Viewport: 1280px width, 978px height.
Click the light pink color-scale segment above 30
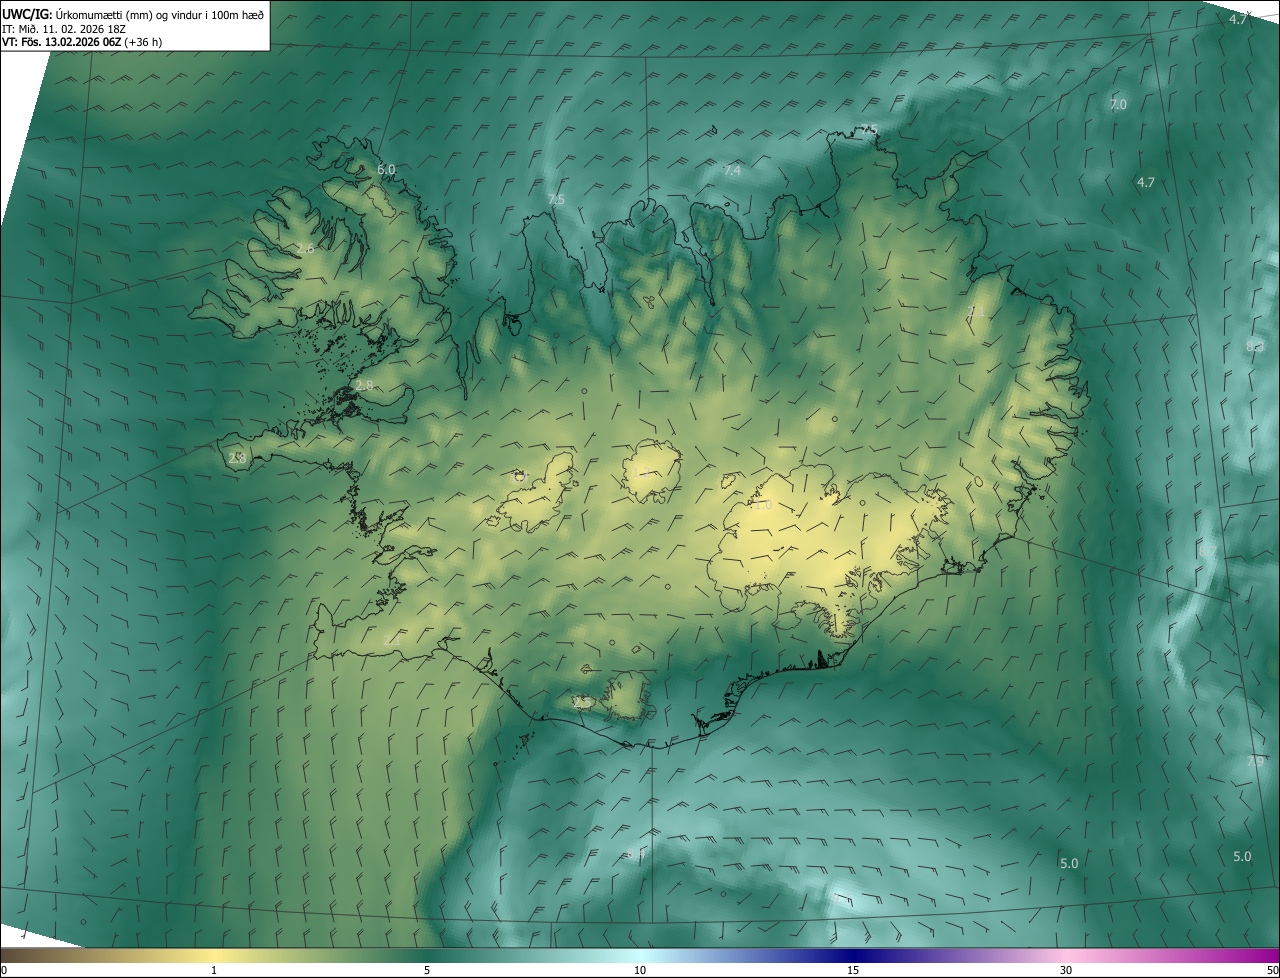coord(1066,955)
